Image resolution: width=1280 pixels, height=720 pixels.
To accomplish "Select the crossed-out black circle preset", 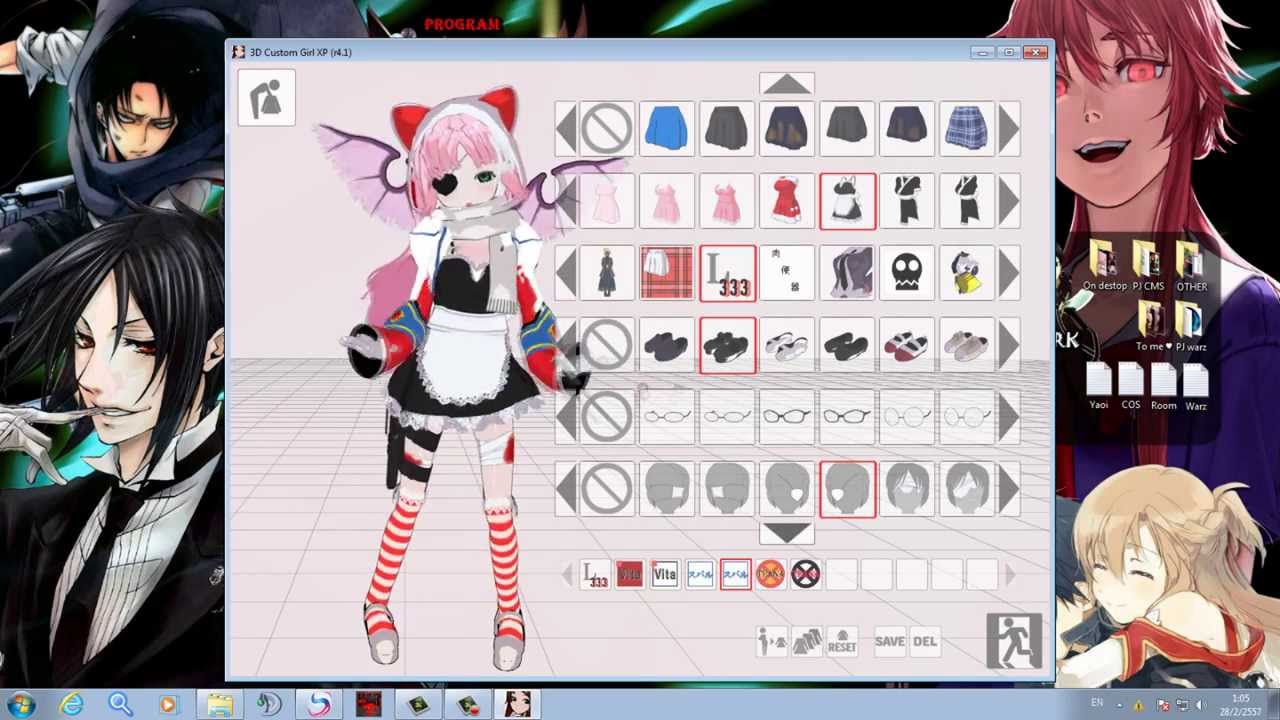I will [x=805, y=574].
